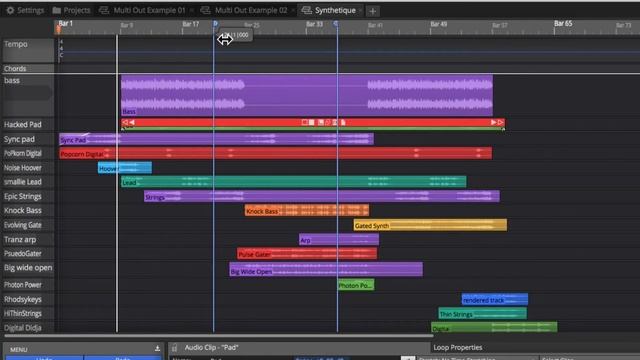Select the smallie Lead track header

pyautogui.click(x=28, y=182)
